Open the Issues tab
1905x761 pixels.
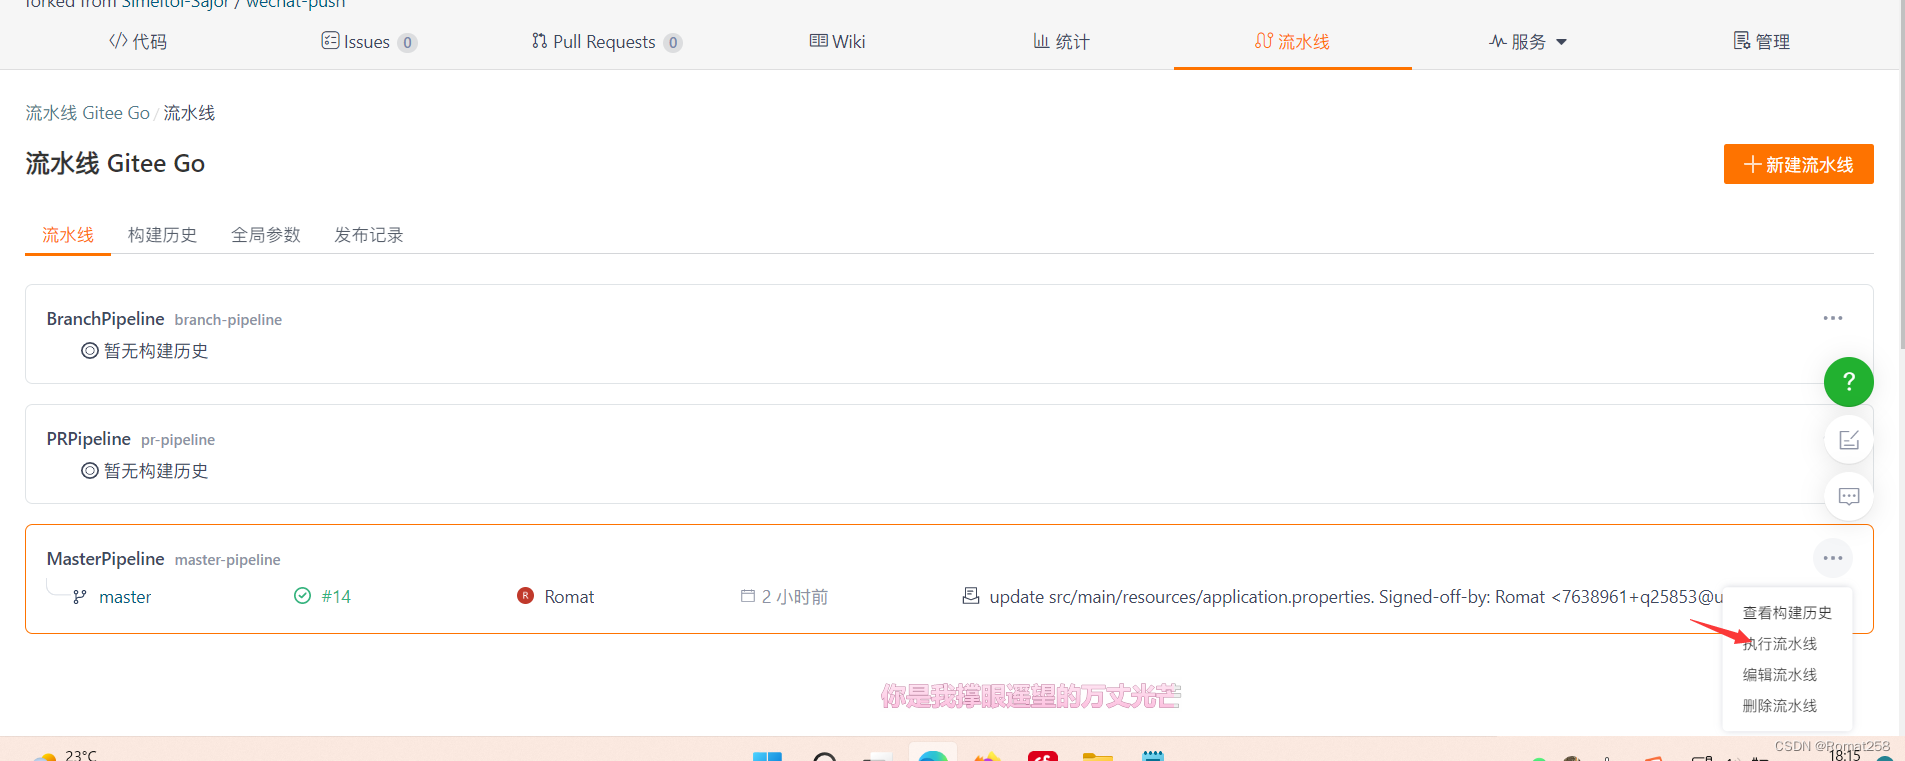368,41
